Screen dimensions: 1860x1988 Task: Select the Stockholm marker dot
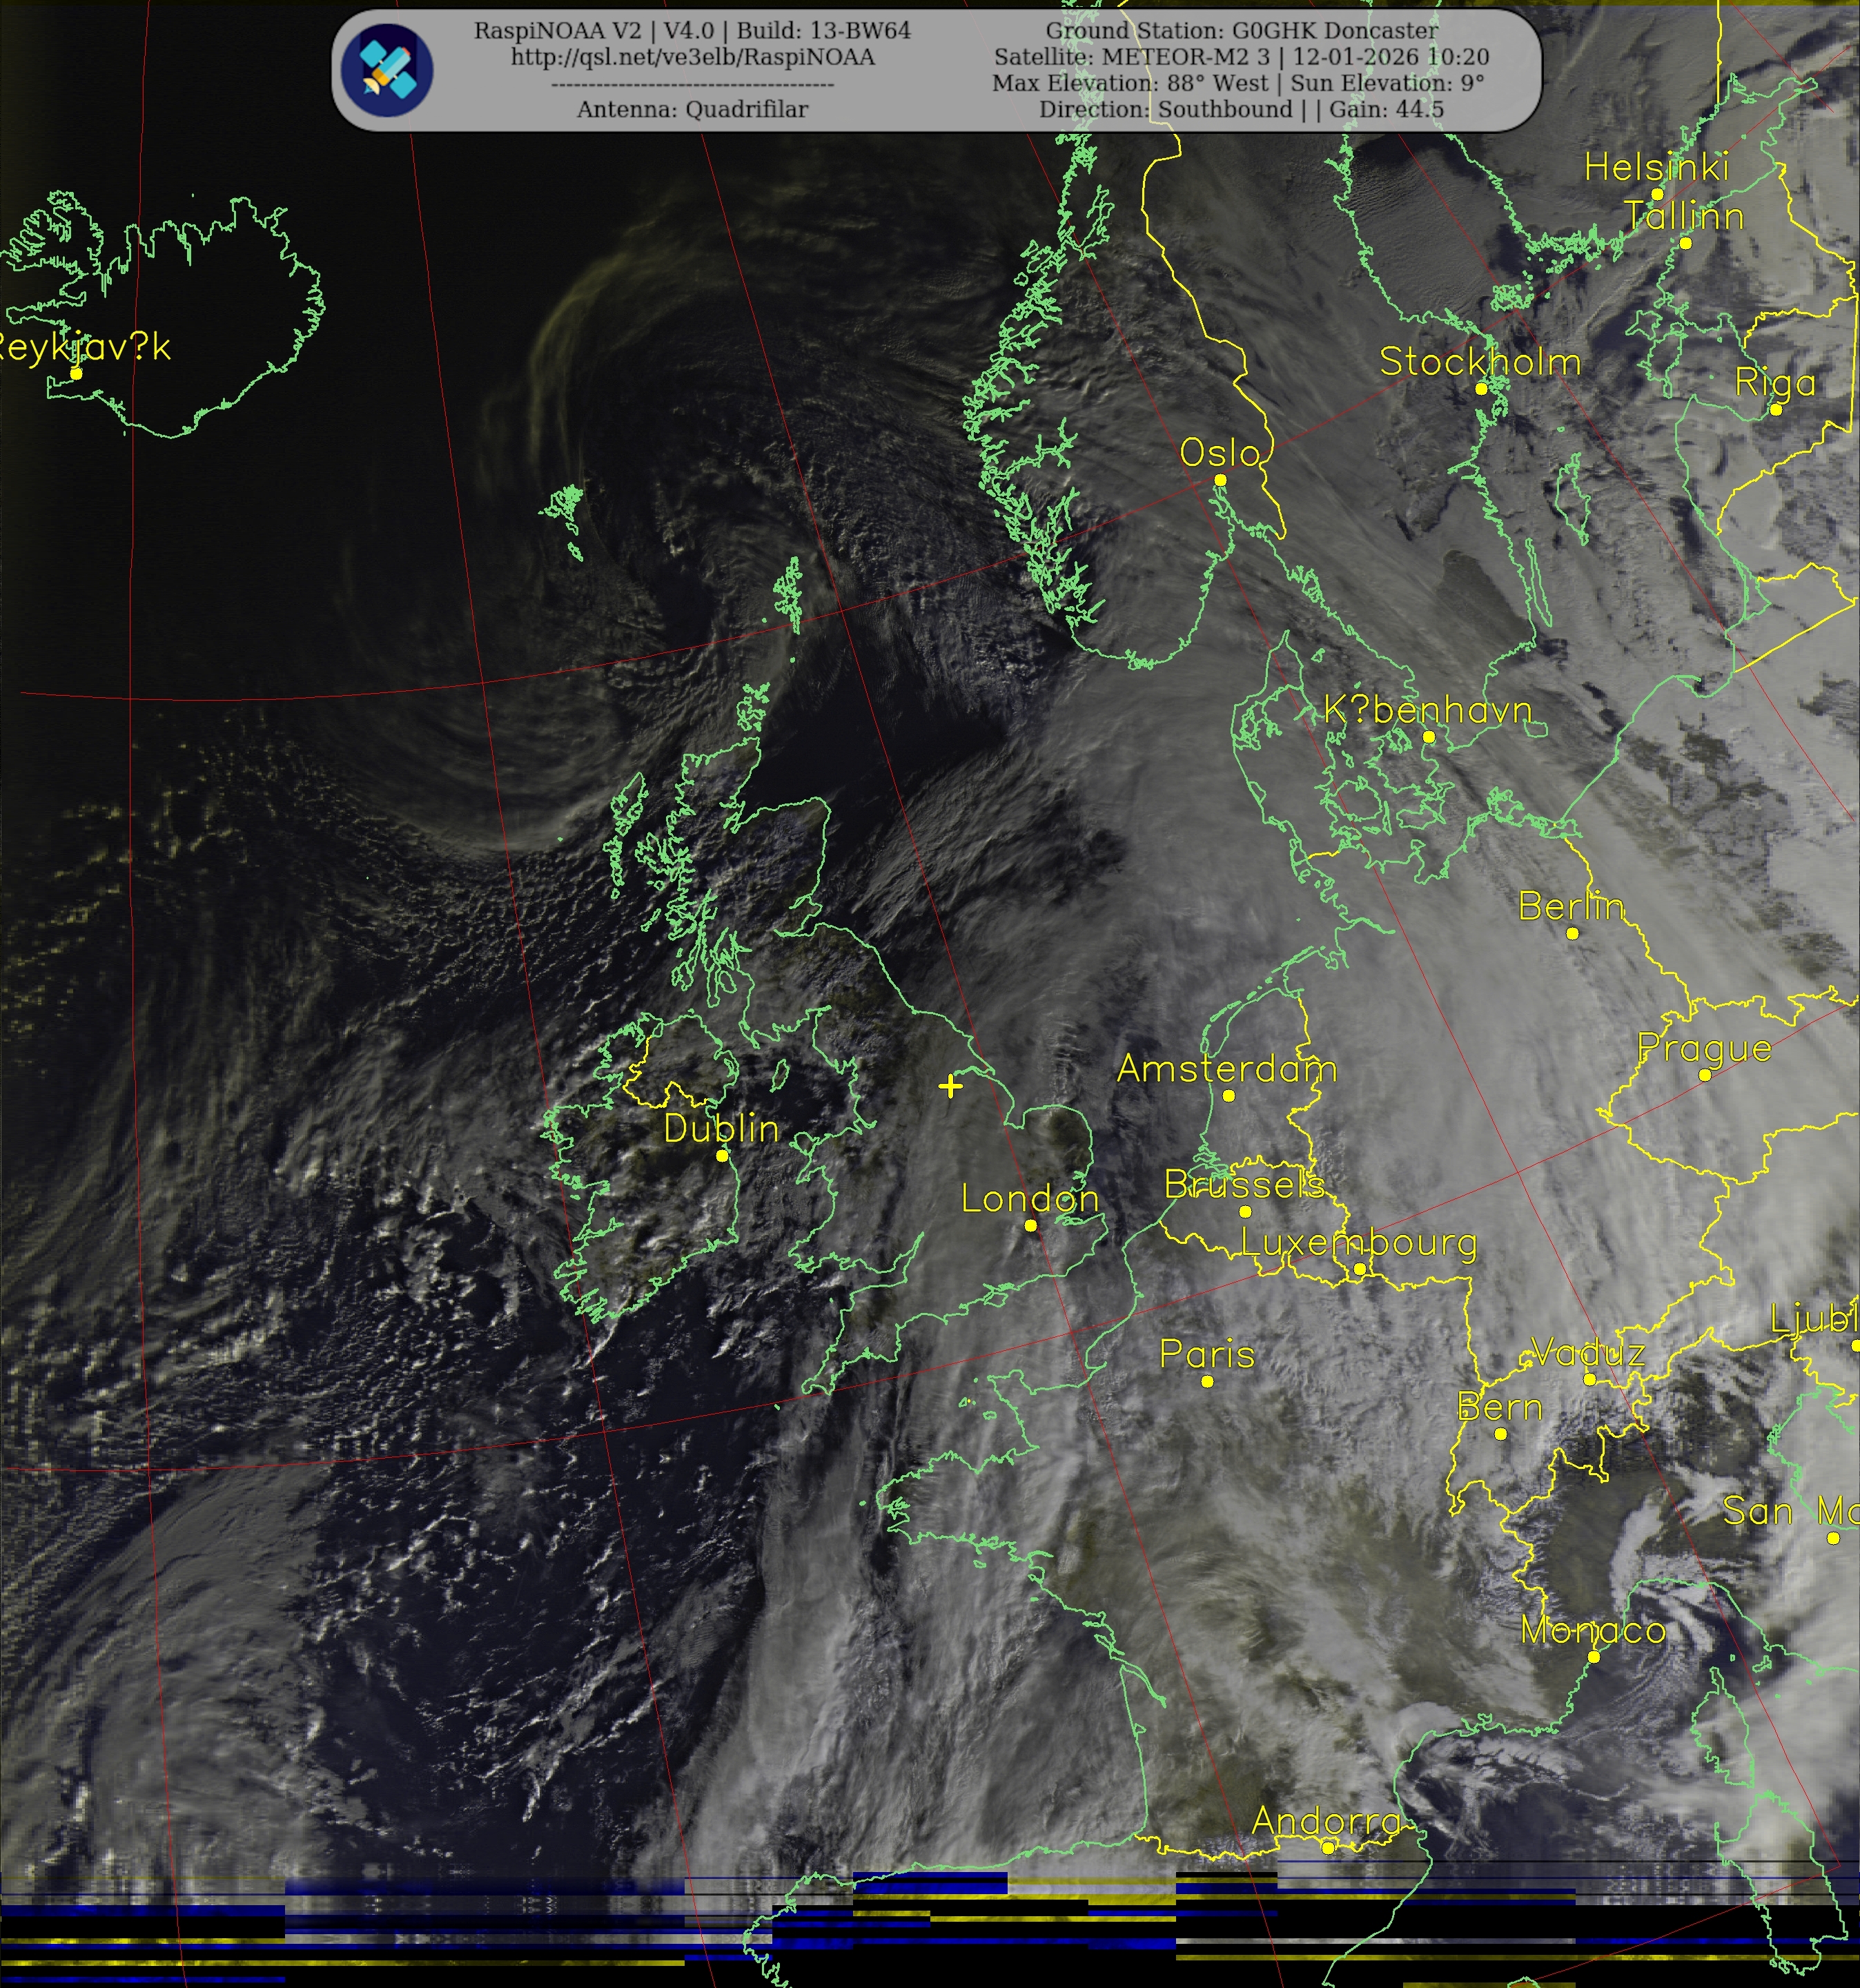pyautogui.click(x=1481, y=389)
